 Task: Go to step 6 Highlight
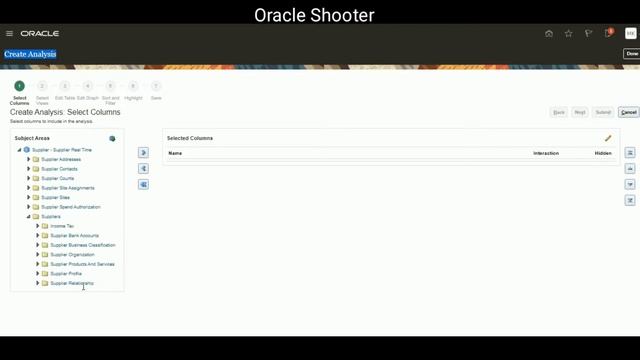coord(133,86)
